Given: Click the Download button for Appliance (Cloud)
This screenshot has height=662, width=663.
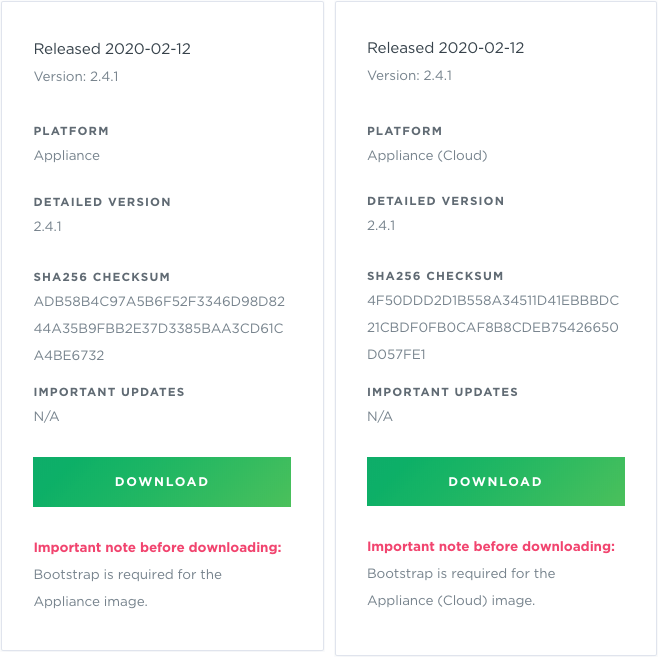Looking at the screenshot, I should click(x=495, y=481).
